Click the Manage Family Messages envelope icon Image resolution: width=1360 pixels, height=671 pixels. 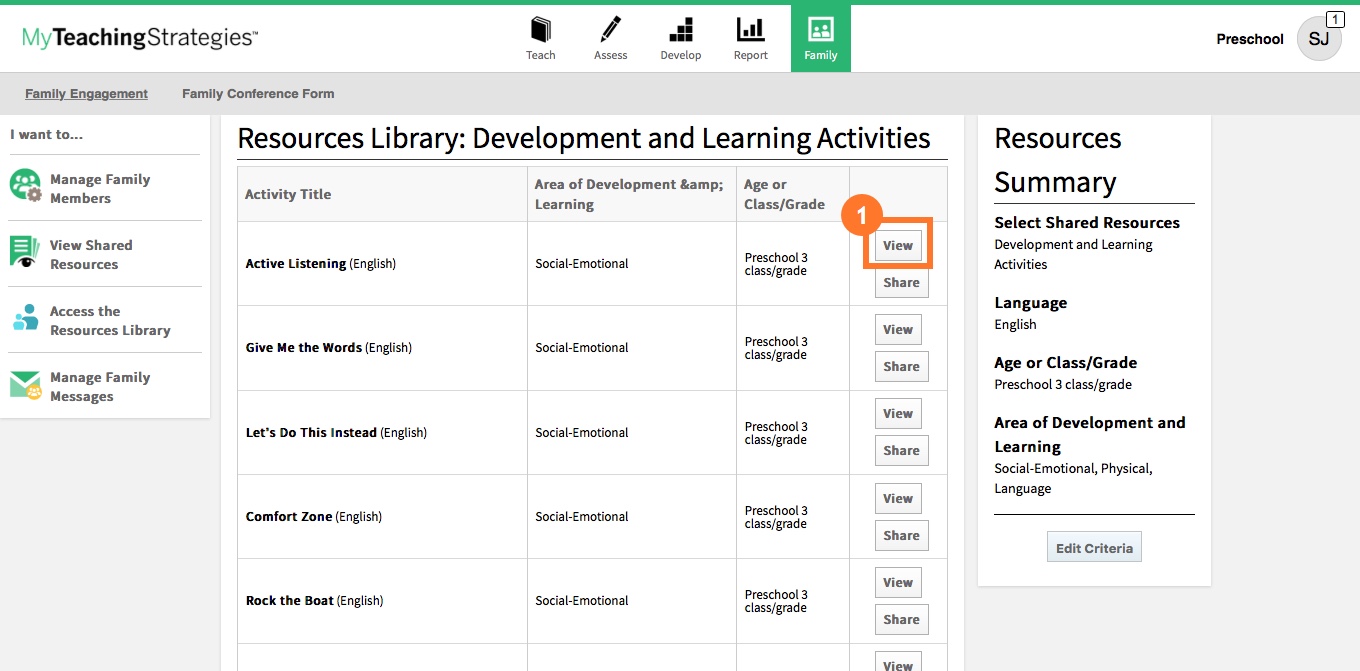click(x=26, y=385)
